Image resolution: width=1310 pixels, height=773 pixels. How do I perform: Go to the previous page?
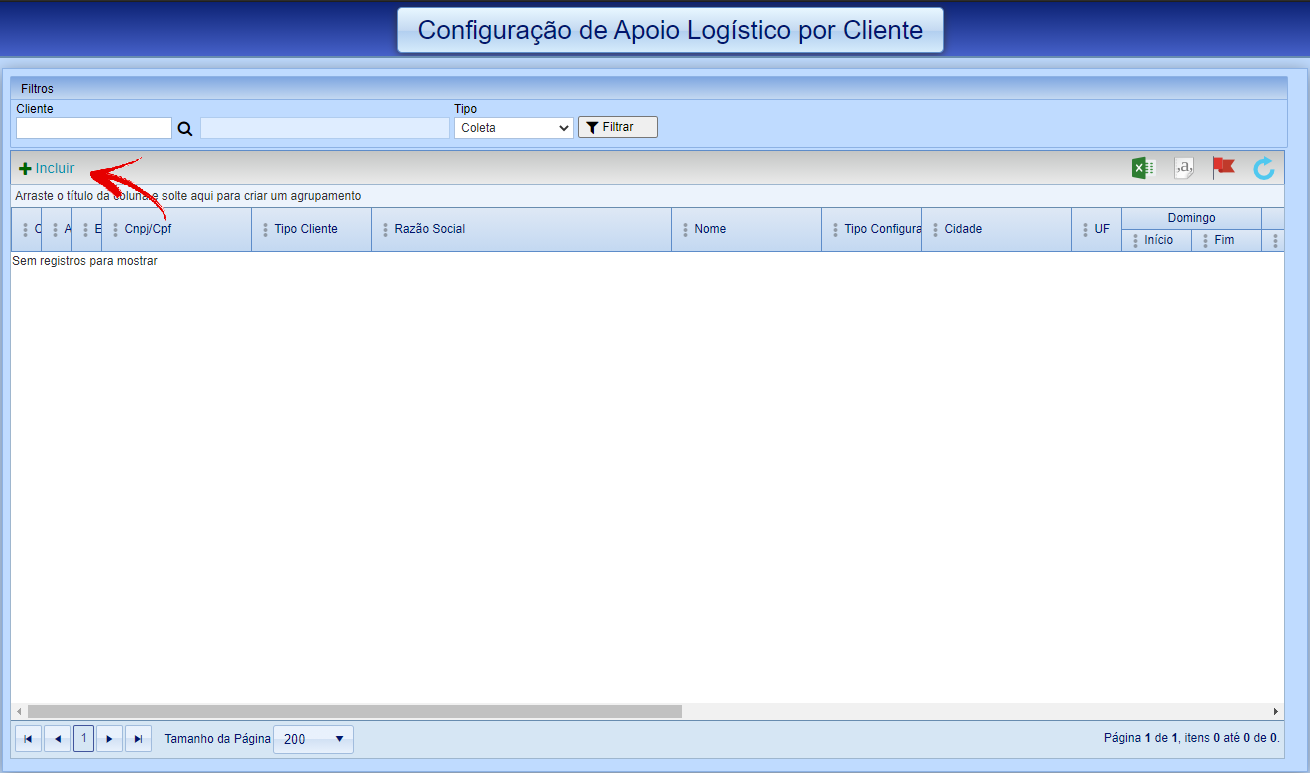coord(57,739)
